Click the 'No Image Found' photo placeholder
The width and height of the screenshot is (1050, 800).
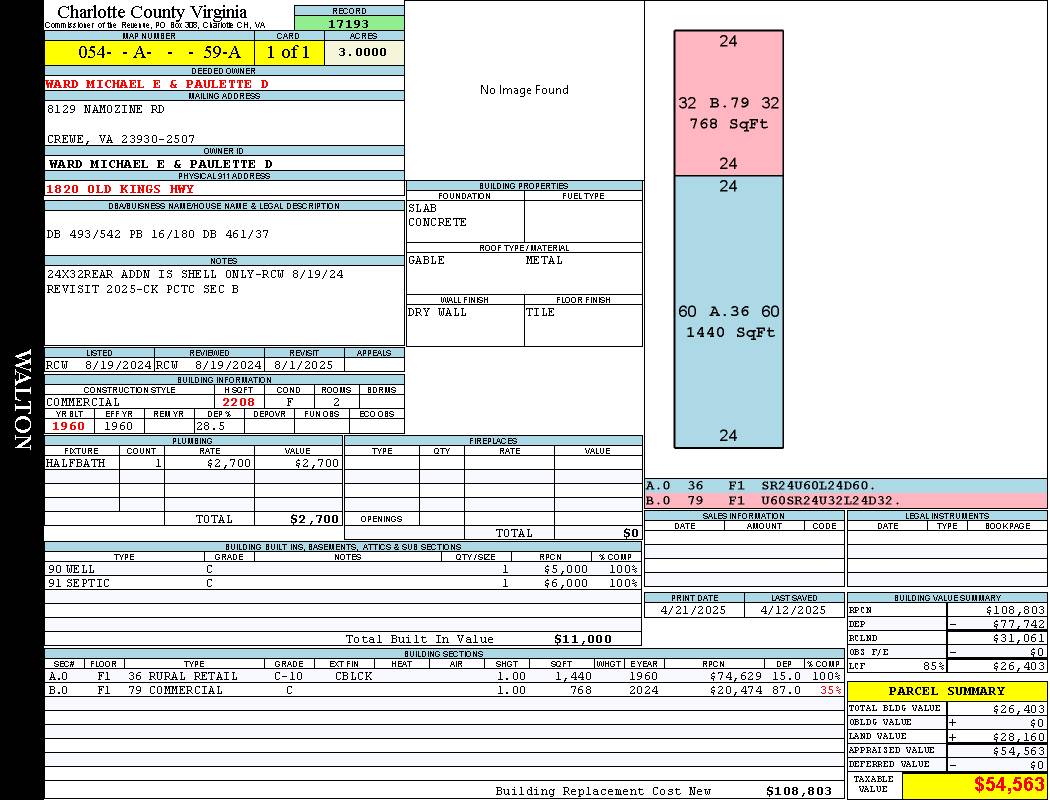[524, 90]
